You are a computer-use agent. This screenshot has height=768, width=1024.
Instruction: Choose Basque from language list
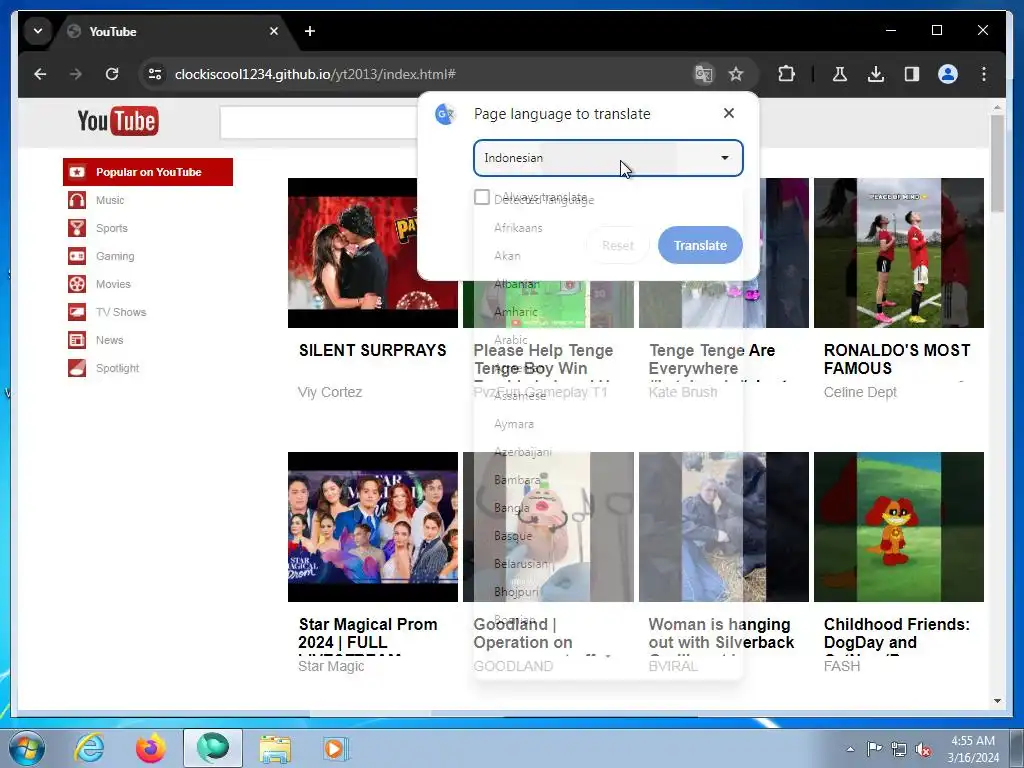click(x=513, y=536)
